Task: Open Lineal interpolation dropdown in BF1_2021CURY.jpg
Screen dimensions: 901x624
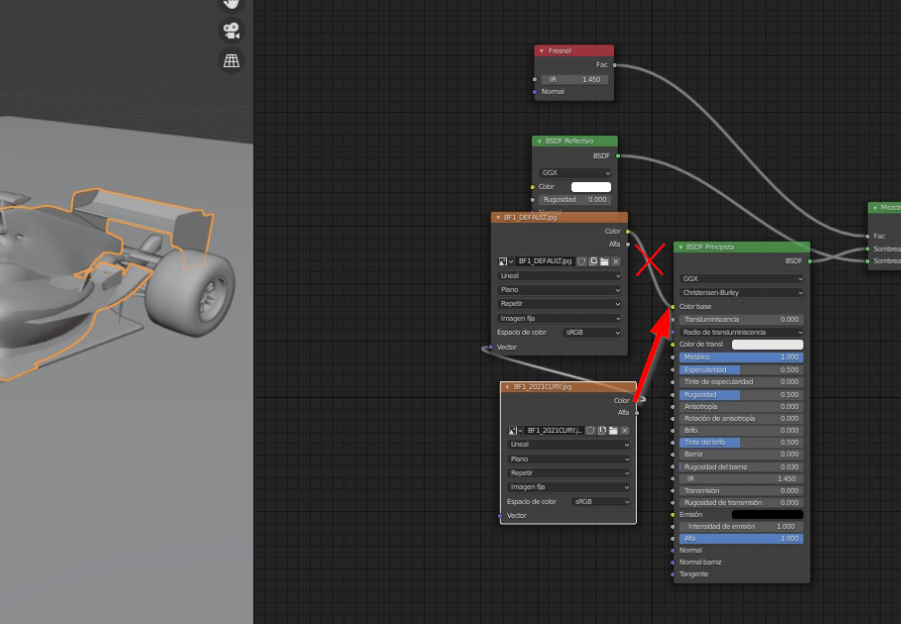Action: point(569,444)
